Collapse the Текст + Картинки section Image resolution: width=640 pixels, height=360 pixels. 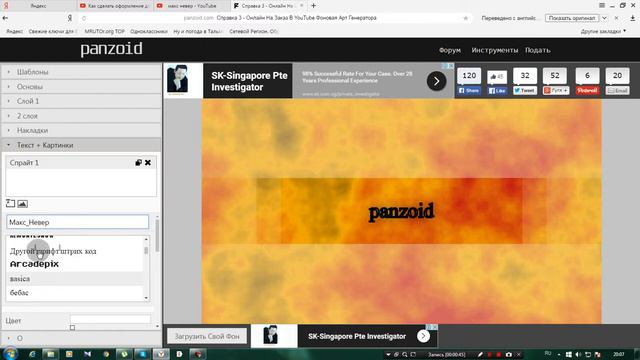coord(81,145)
